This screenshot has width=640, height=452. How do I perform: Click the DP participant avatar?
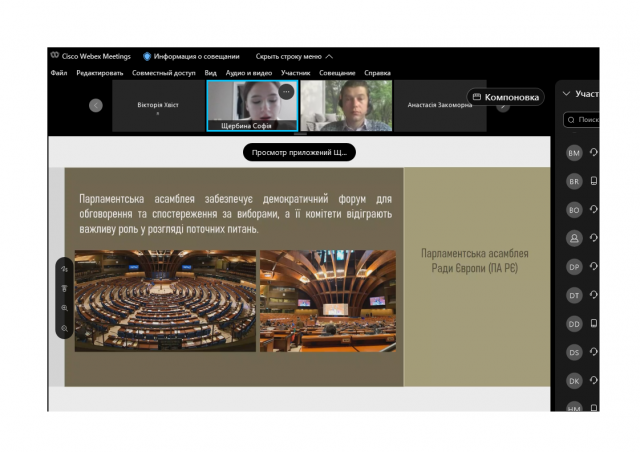coord(574,267)
